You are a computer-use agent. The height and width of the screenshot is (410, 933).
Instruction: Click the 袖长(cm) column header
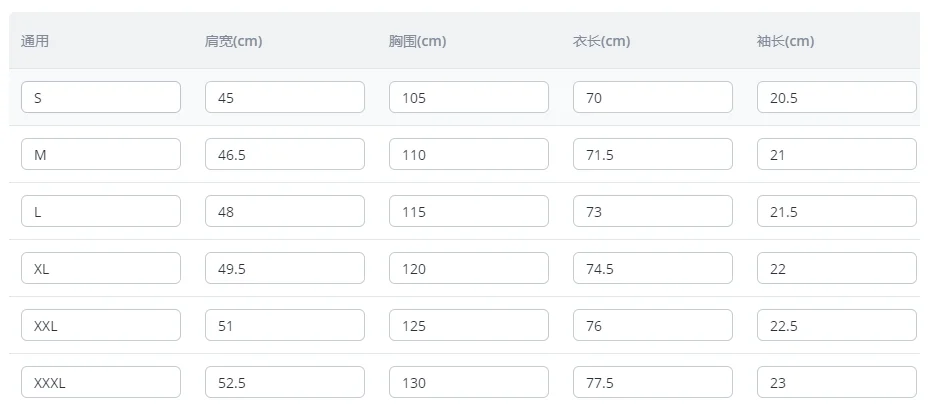click(x=785, y=41)
